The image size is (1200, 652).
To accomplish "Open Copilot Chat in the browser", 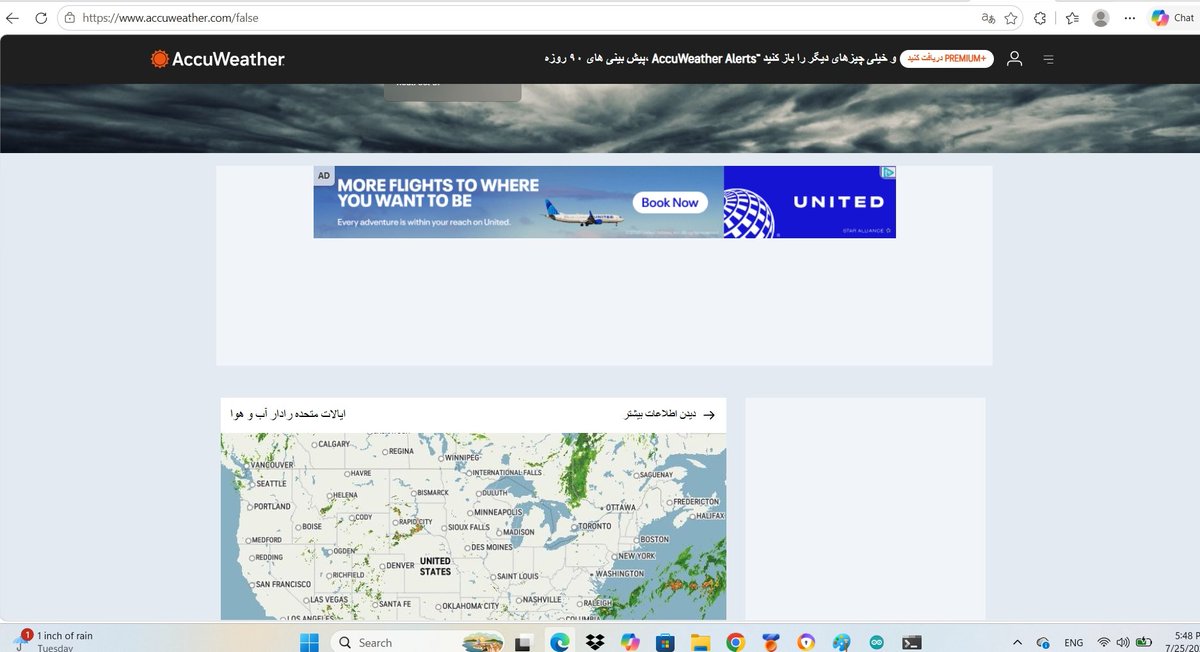I will point(1173,18).
